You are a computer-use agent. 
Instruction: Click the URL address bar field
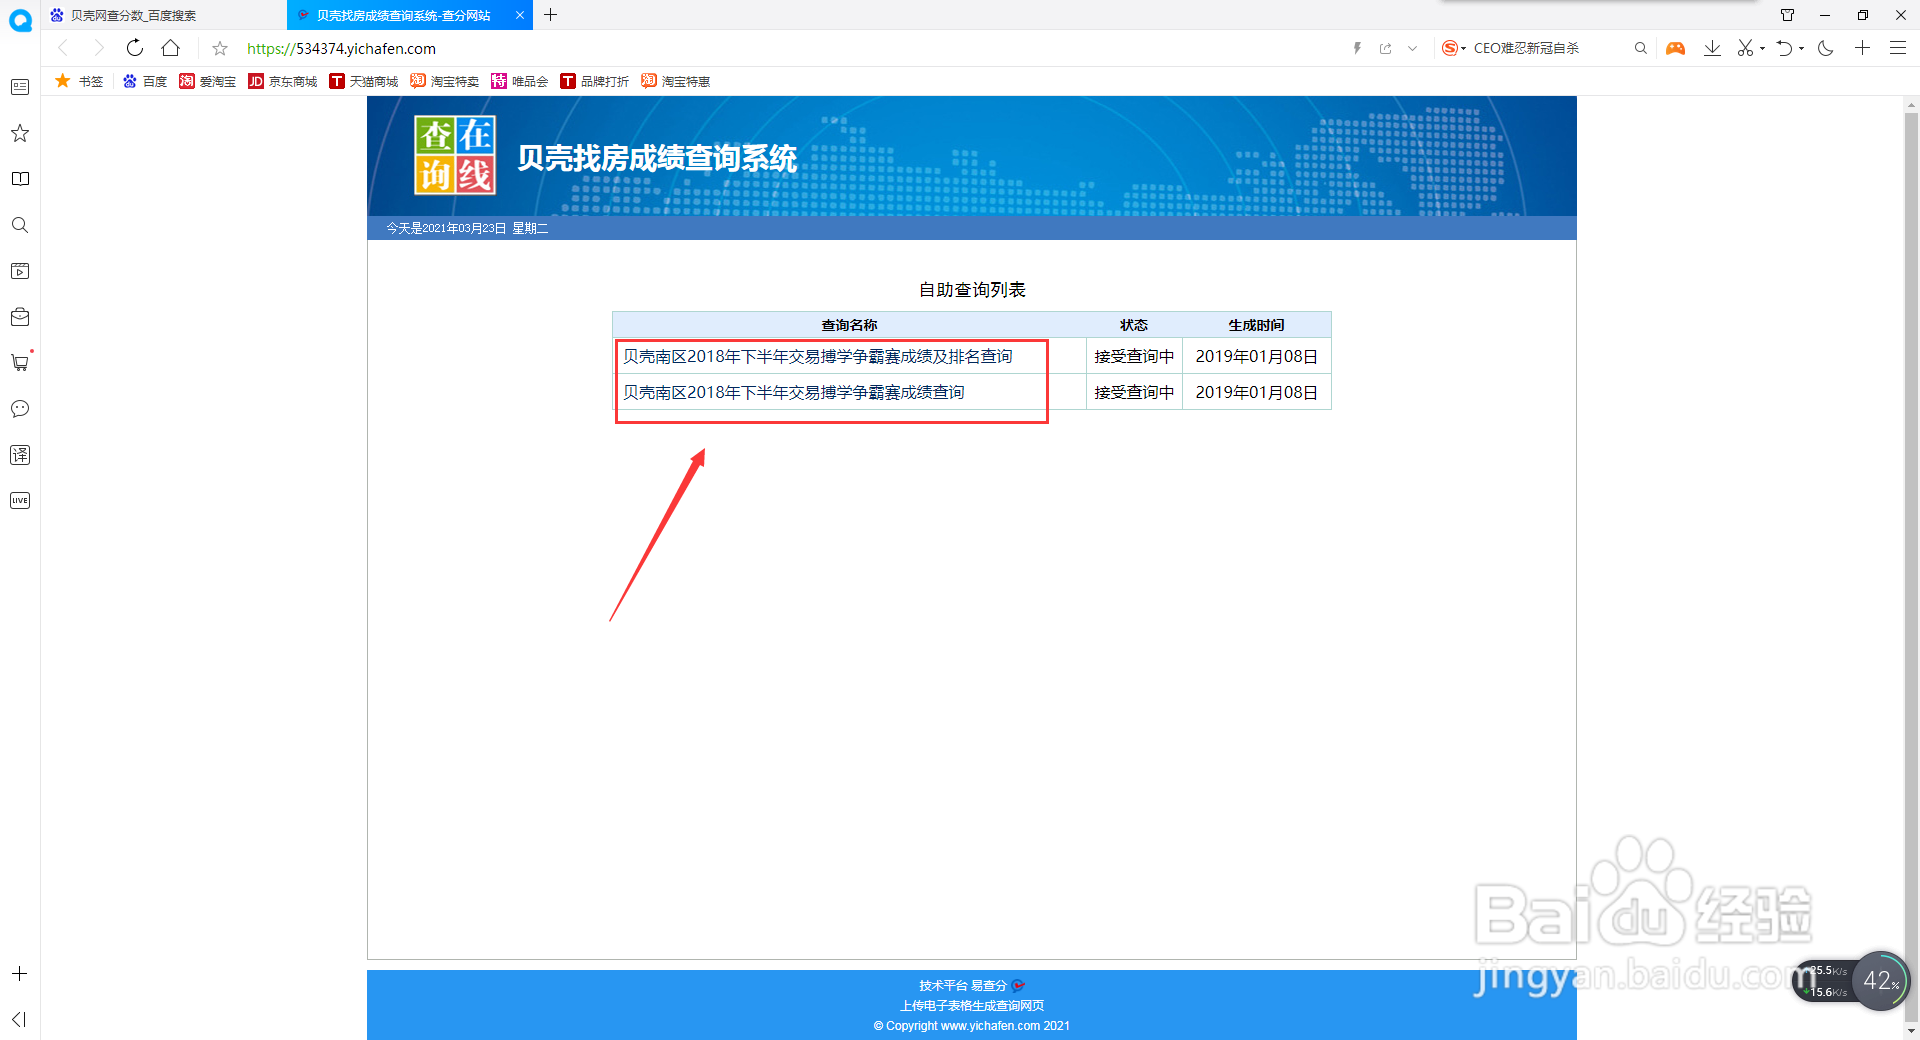click(790, 48)
